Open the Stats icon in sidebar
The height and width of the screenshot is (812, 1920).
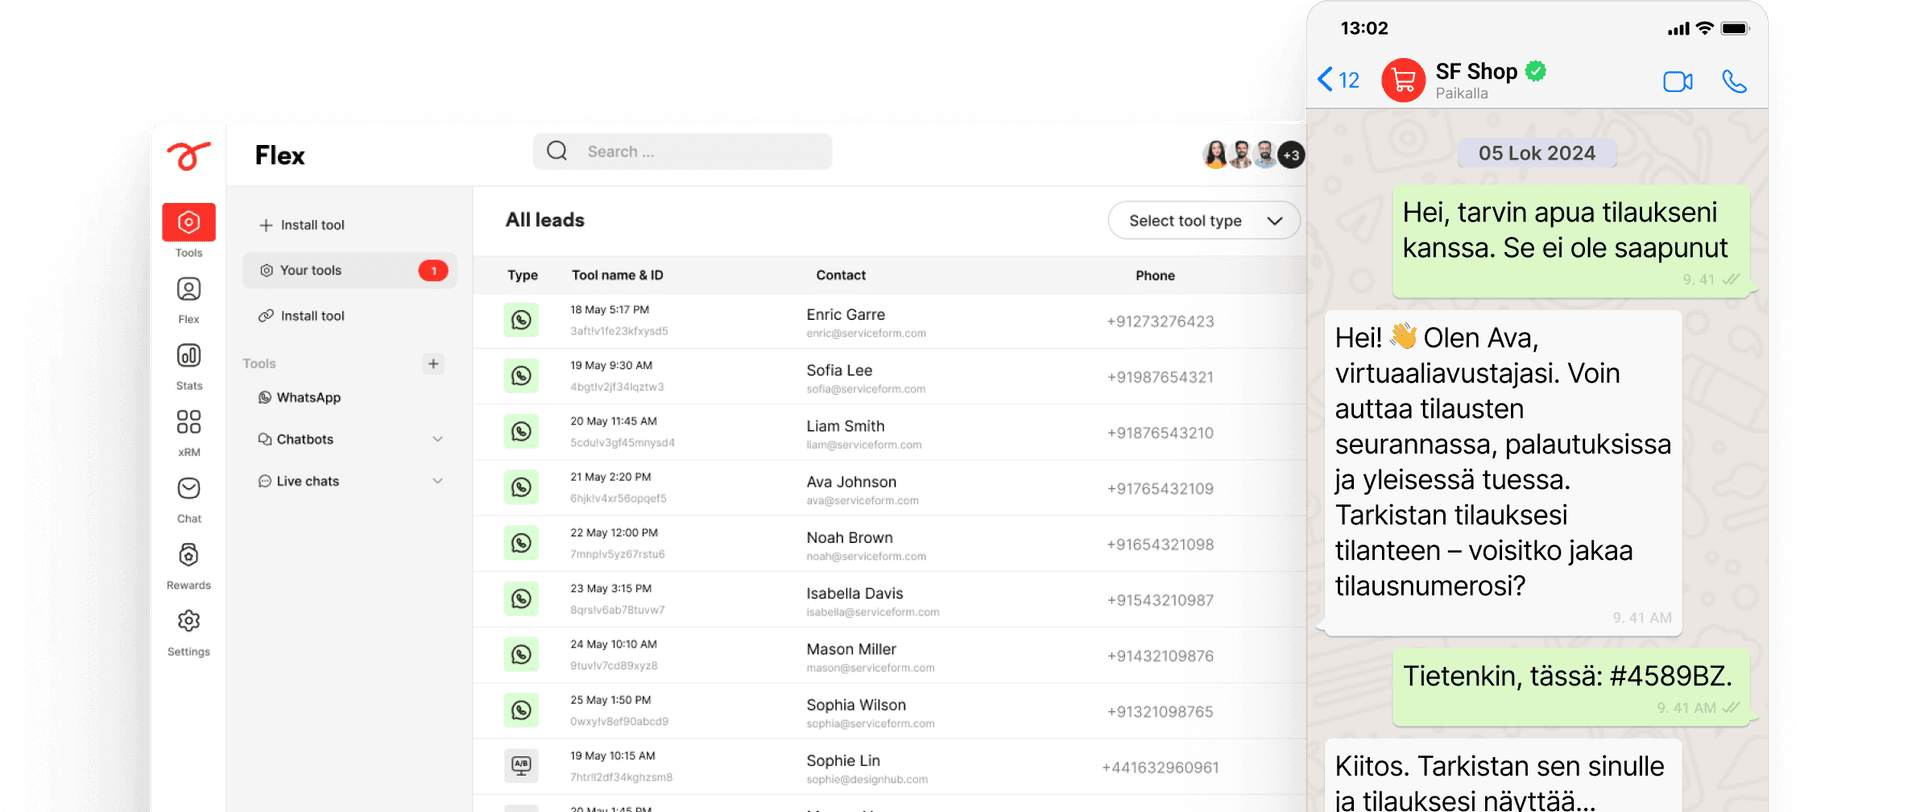(189, 356)
